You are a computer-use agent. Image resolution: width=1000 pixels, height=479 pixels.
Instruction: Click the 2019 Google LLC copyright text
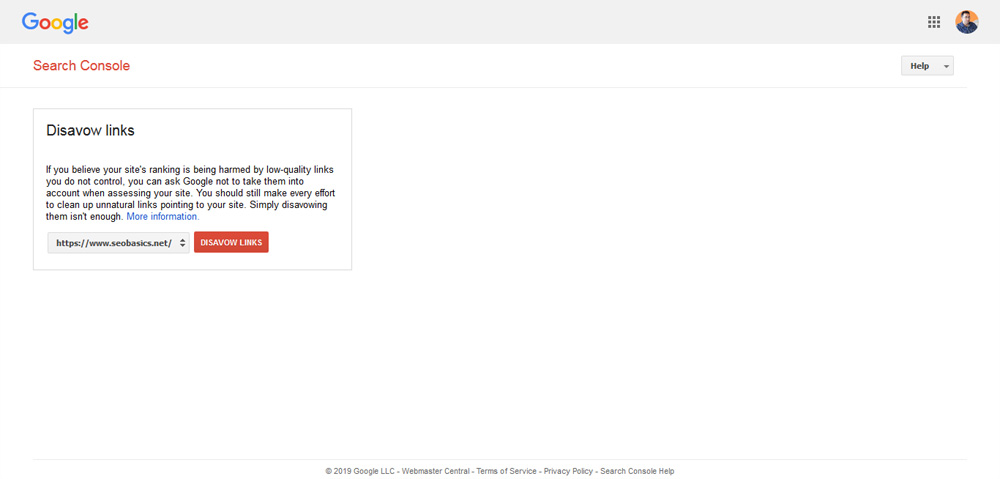pyautogui.click(x=360, y=471)
